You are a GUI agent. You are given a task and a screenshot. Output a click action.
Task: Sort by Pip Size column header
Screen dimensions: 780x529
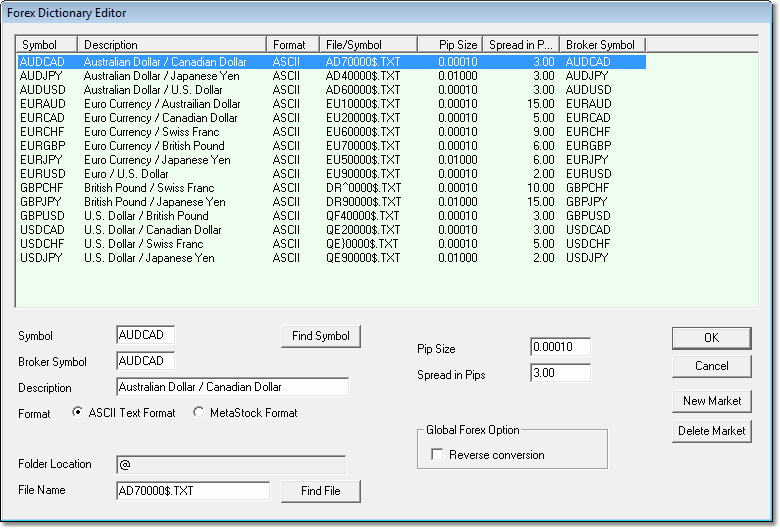click(x=450, y=45)
